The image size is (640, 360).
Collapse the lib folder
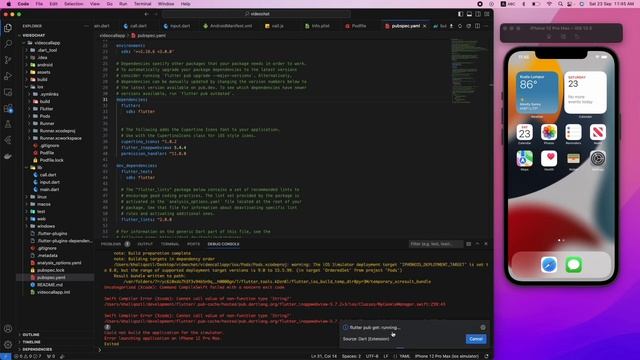coord(39,167)
